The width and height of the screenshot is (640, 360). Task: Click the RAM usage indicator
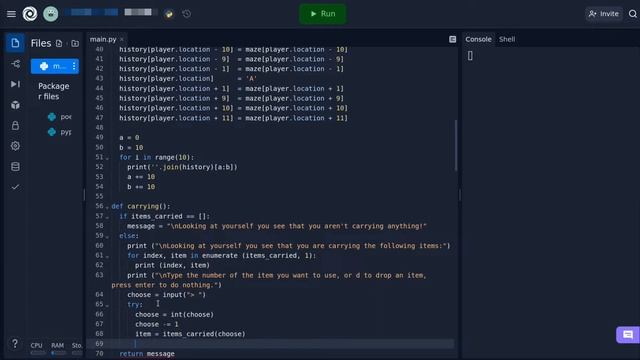pos(58,348)
